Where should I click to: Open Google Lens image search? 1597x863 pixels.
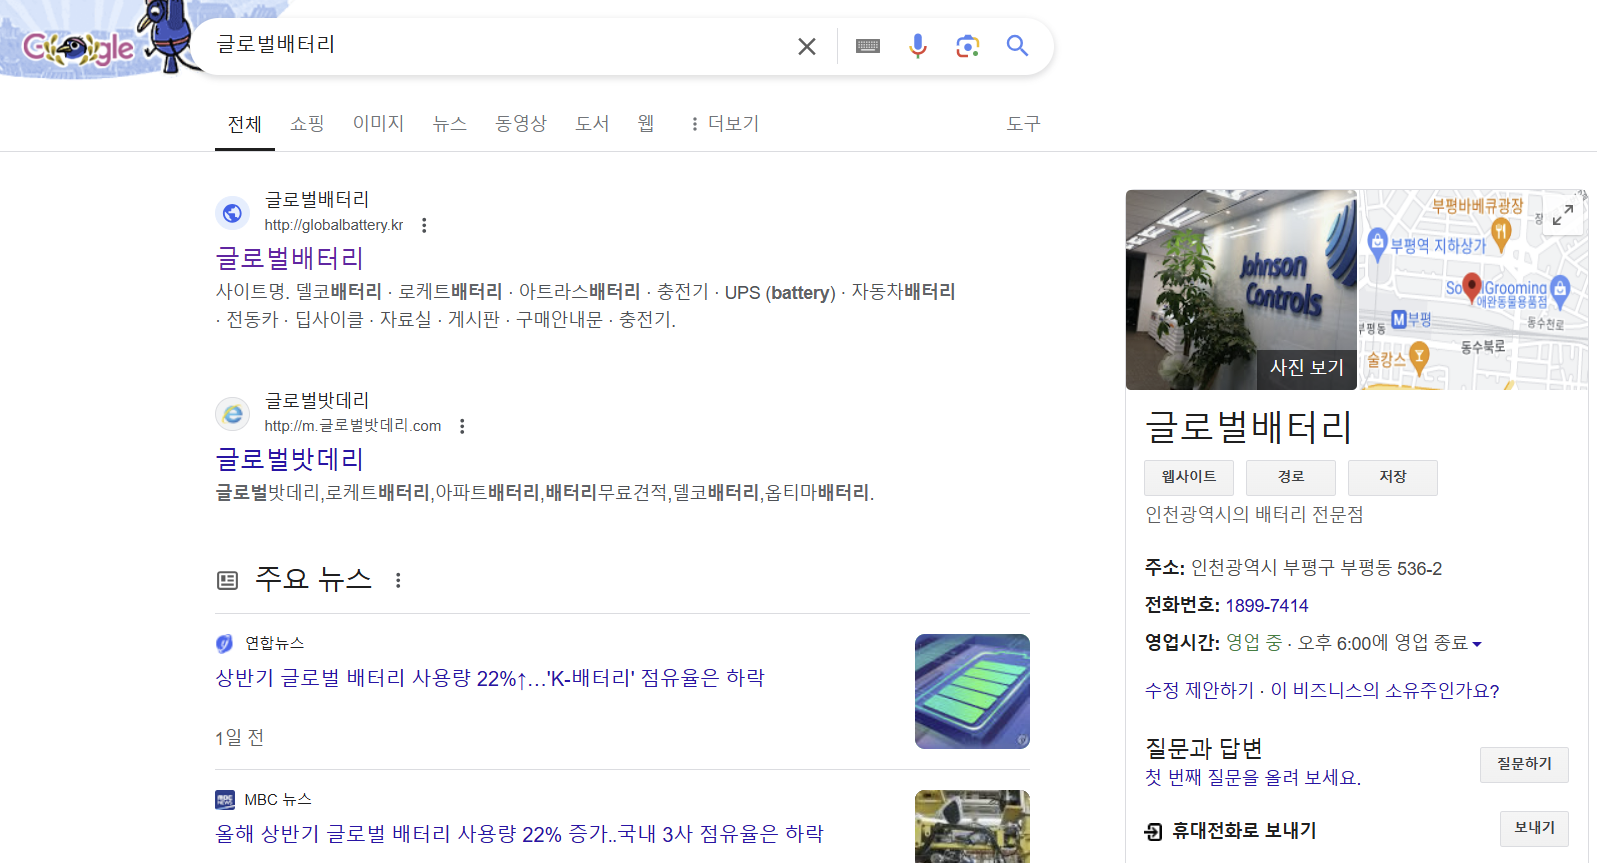(x=967, y=46)
